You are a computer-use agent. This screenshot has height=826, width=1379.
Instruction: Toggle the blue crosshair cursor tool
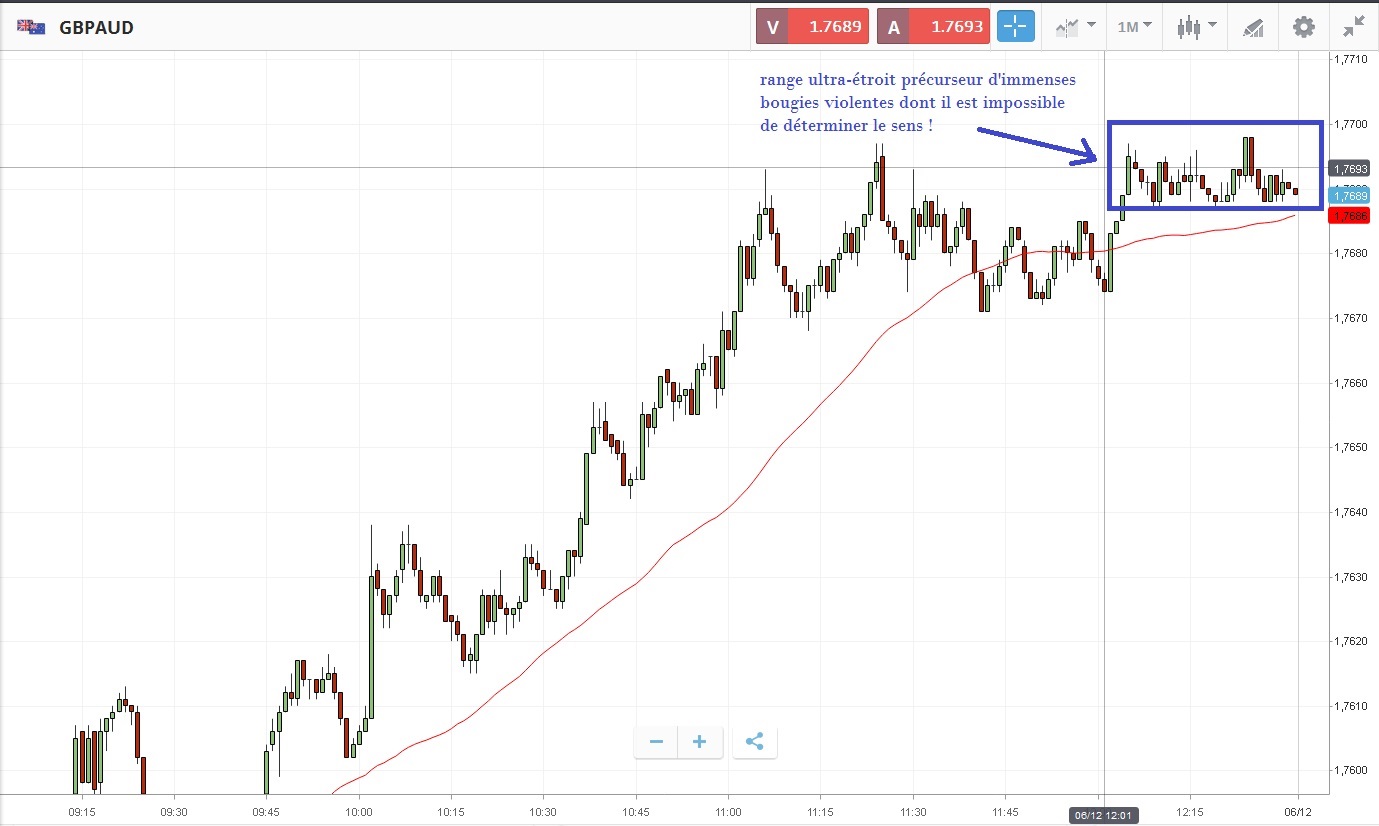click(1015, 27)
